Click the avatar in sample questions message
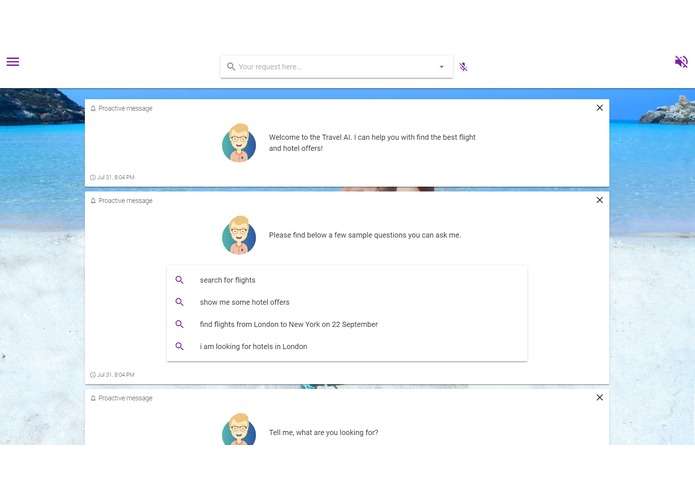This screenshot has width=695, height=494. click(x=239, y=235)
